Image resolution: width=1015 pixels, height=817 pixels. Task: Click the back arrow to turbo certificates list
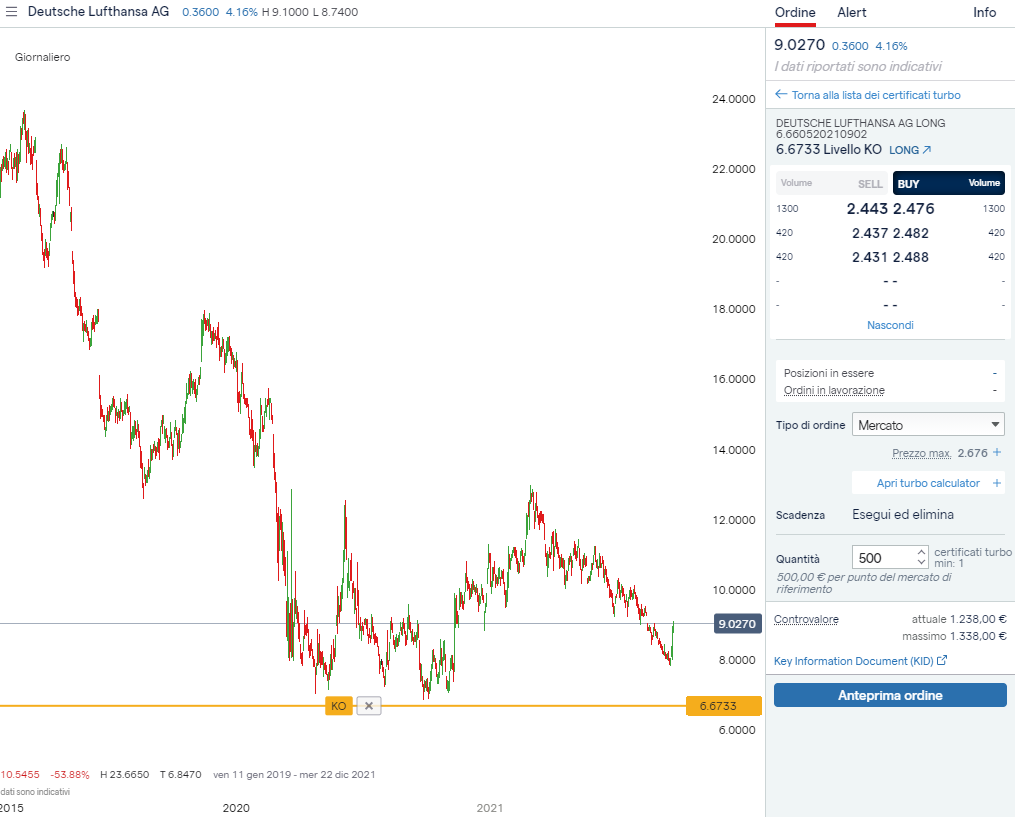(781, 95)
